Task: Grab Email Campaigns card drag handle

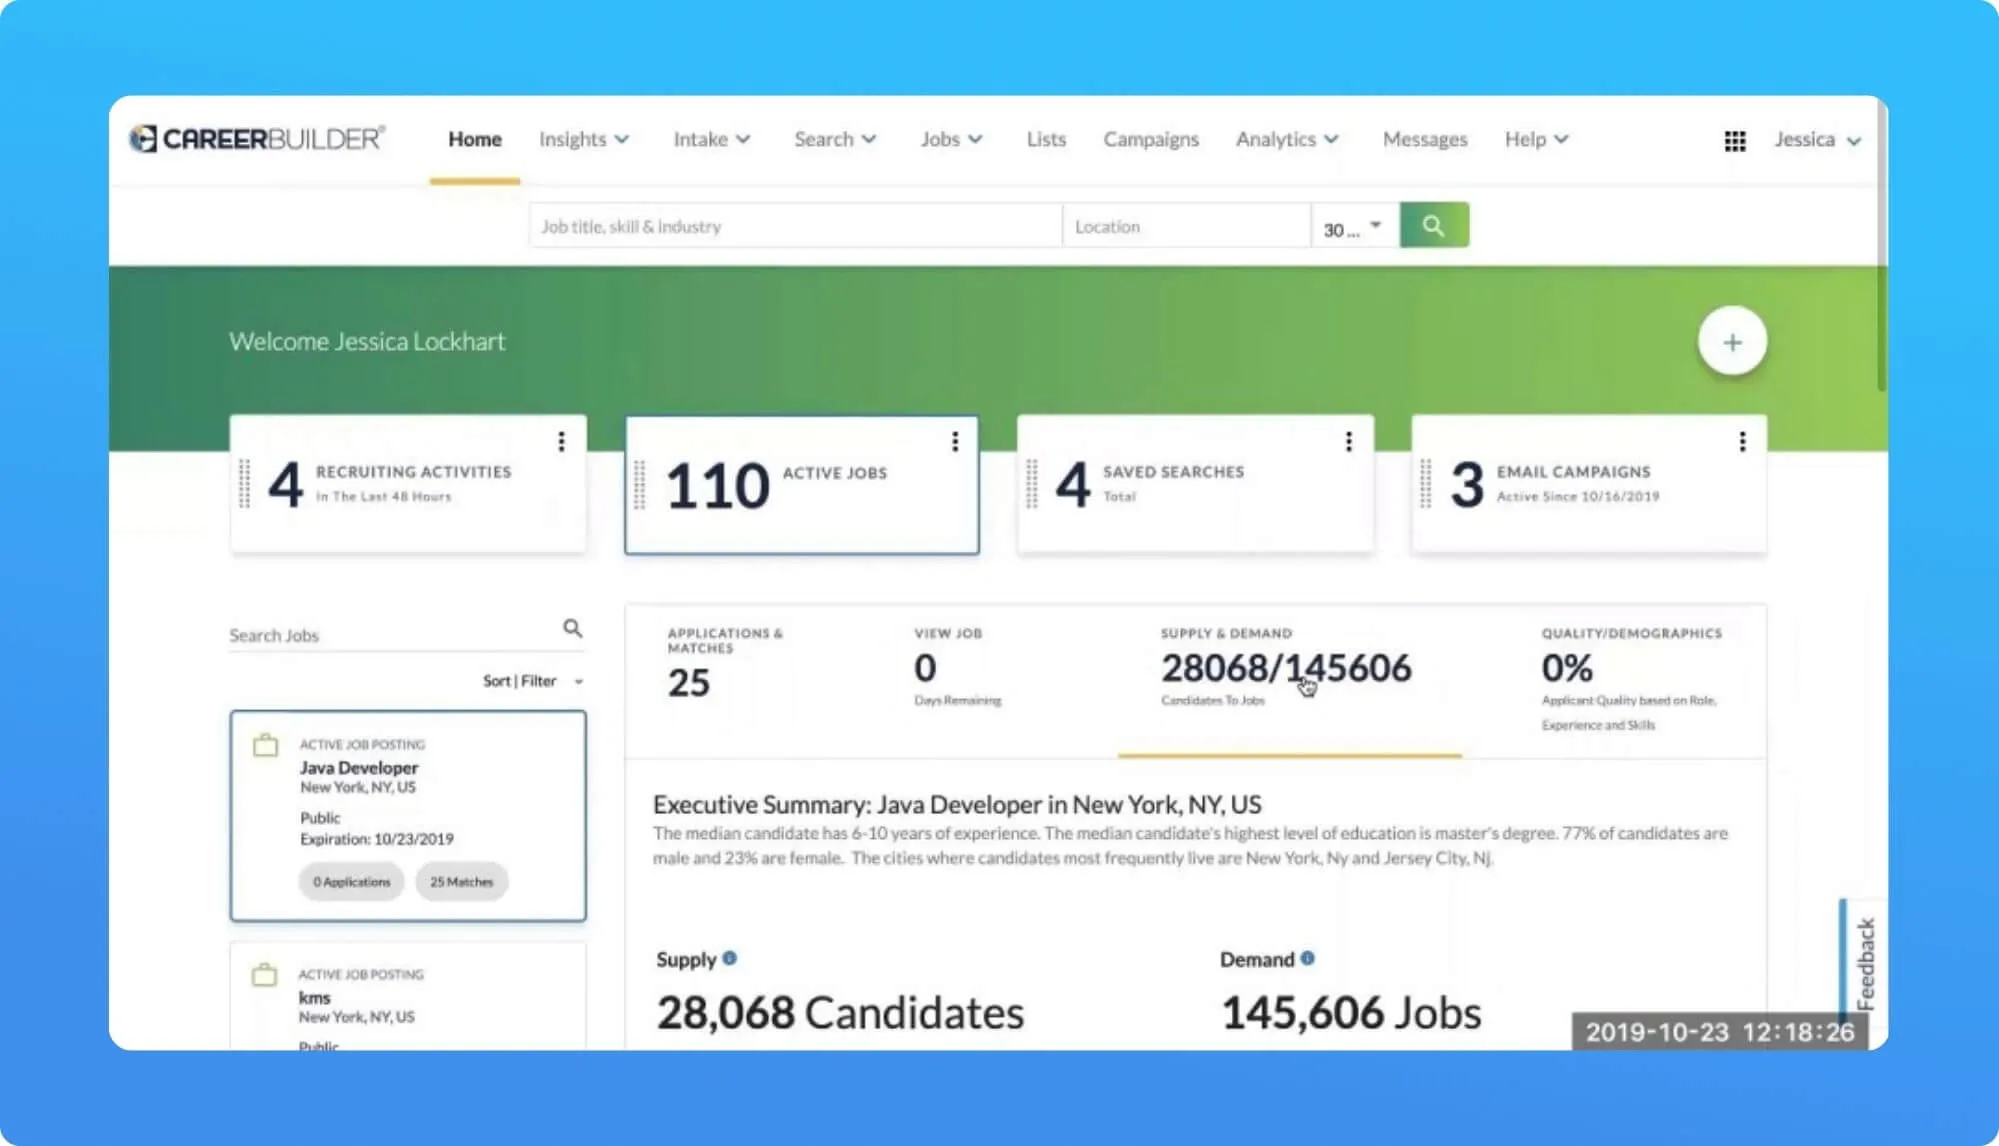Action: point(1426,484)
